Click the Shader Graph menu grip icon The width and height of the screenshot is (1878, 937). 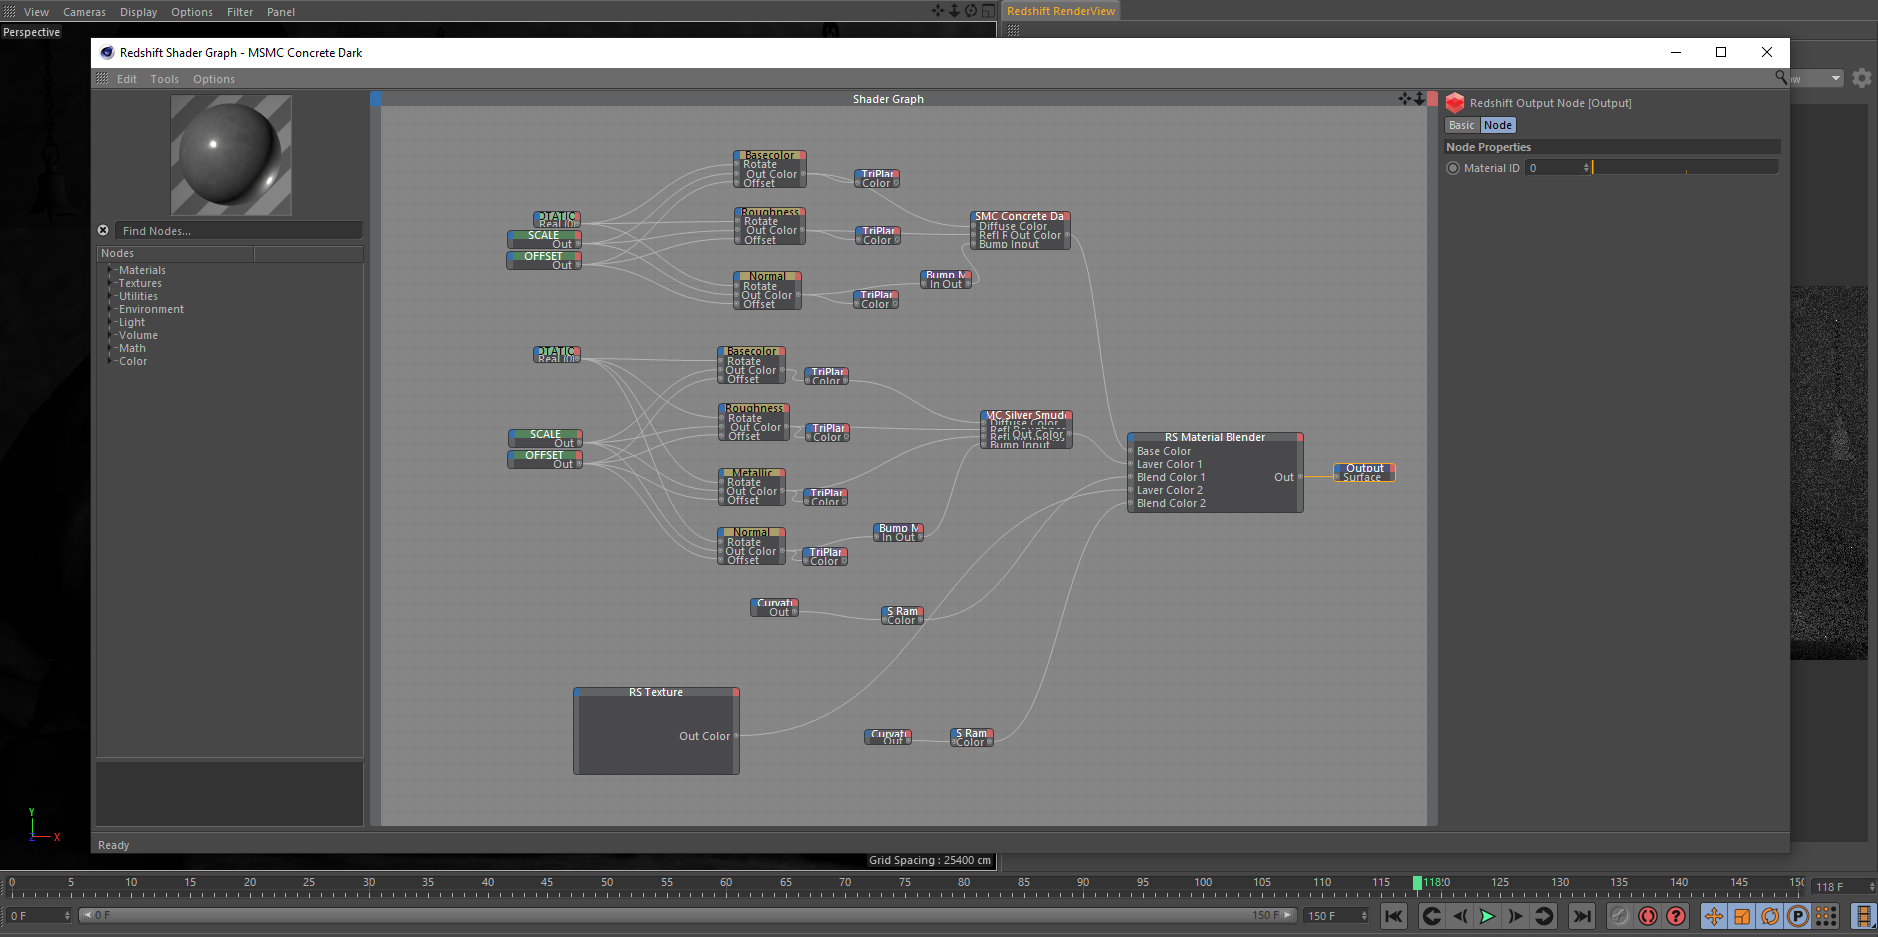coord(102,78)
